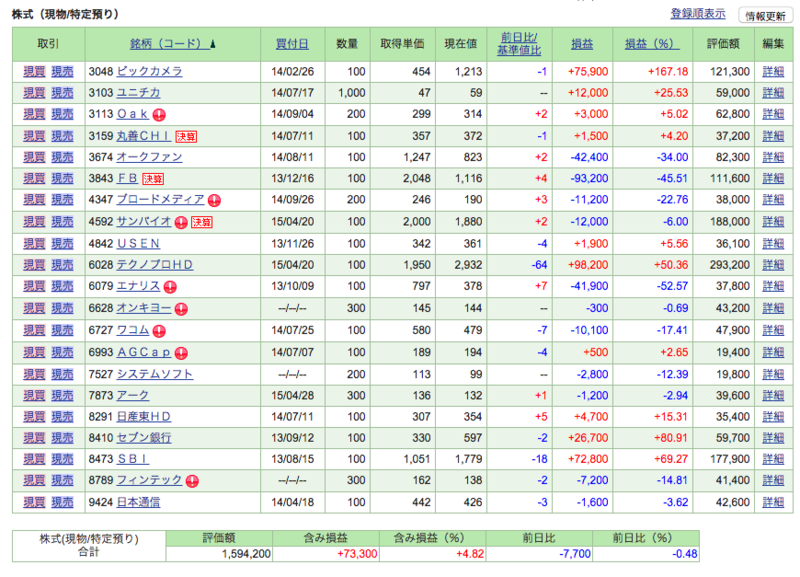
Task: Click the red alert icon beside ブロードメディア
Action: click(214, 200)
